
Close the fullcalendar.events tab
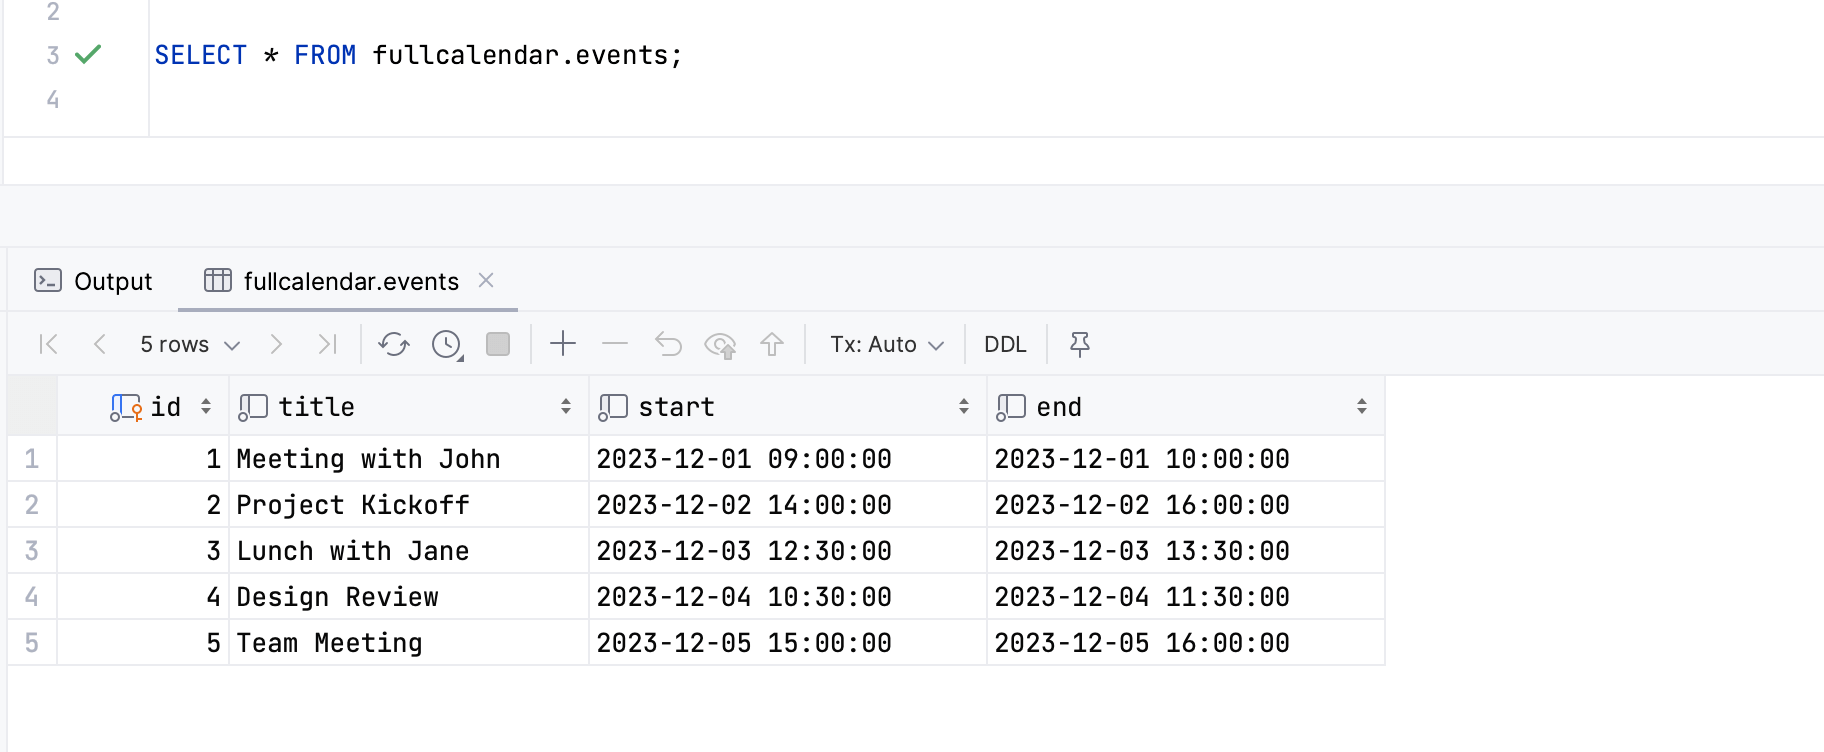(x=486, y=280)
